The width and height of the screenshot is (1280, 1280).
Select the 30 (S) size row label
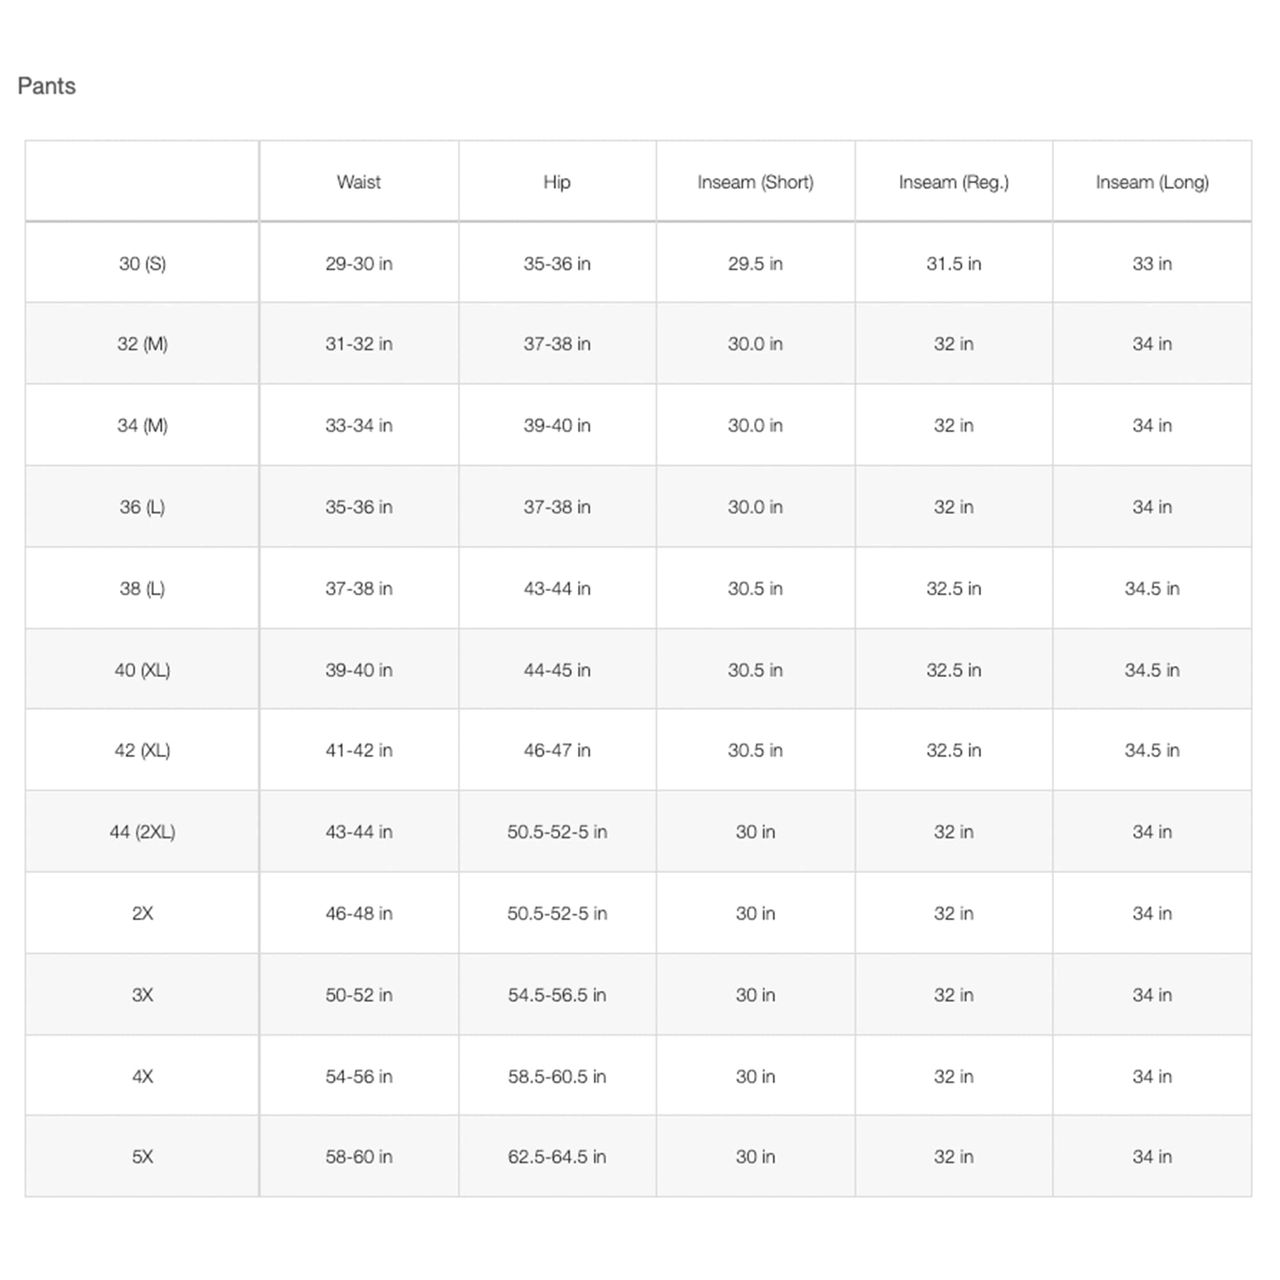tap(142, 264)
